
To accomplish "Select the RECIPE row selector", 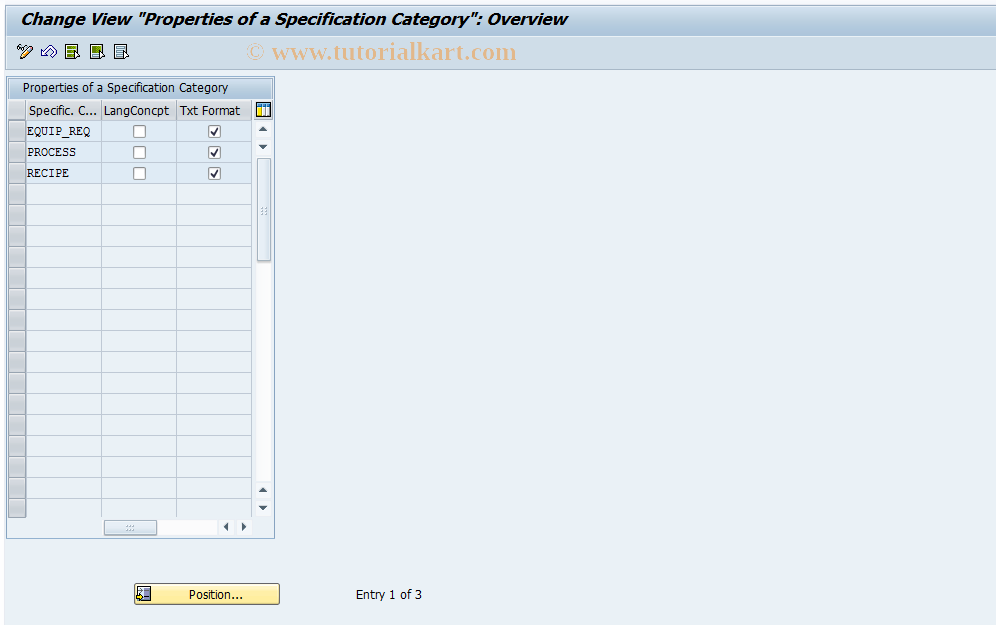I will click(x=17, y=173).
